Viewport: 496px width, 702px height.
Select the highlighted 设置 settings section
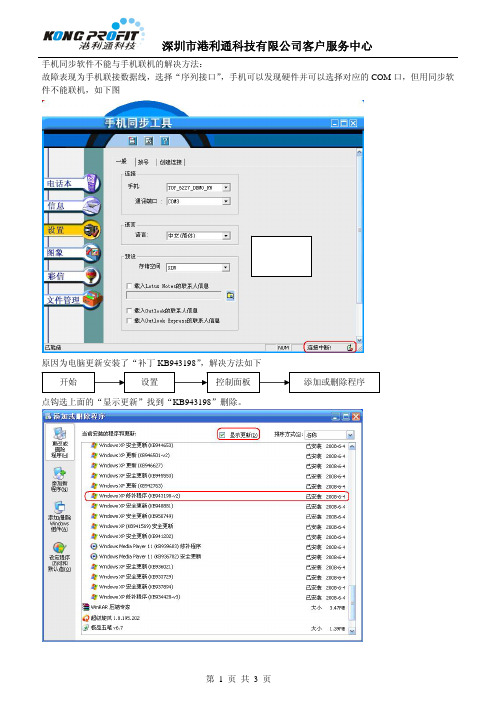(72, 230)
